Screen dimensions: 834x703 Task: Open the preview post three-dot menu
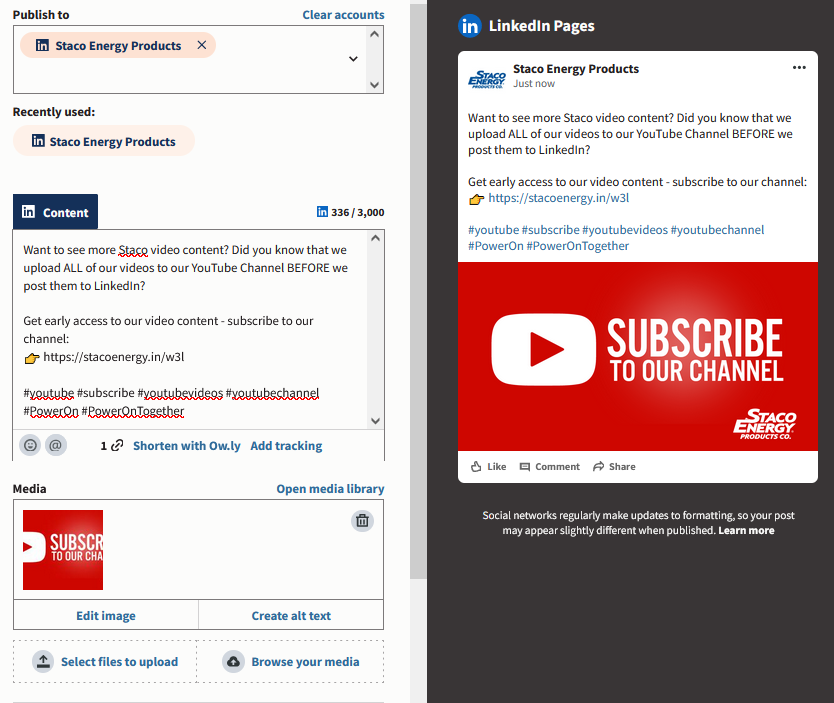point(799,68)
